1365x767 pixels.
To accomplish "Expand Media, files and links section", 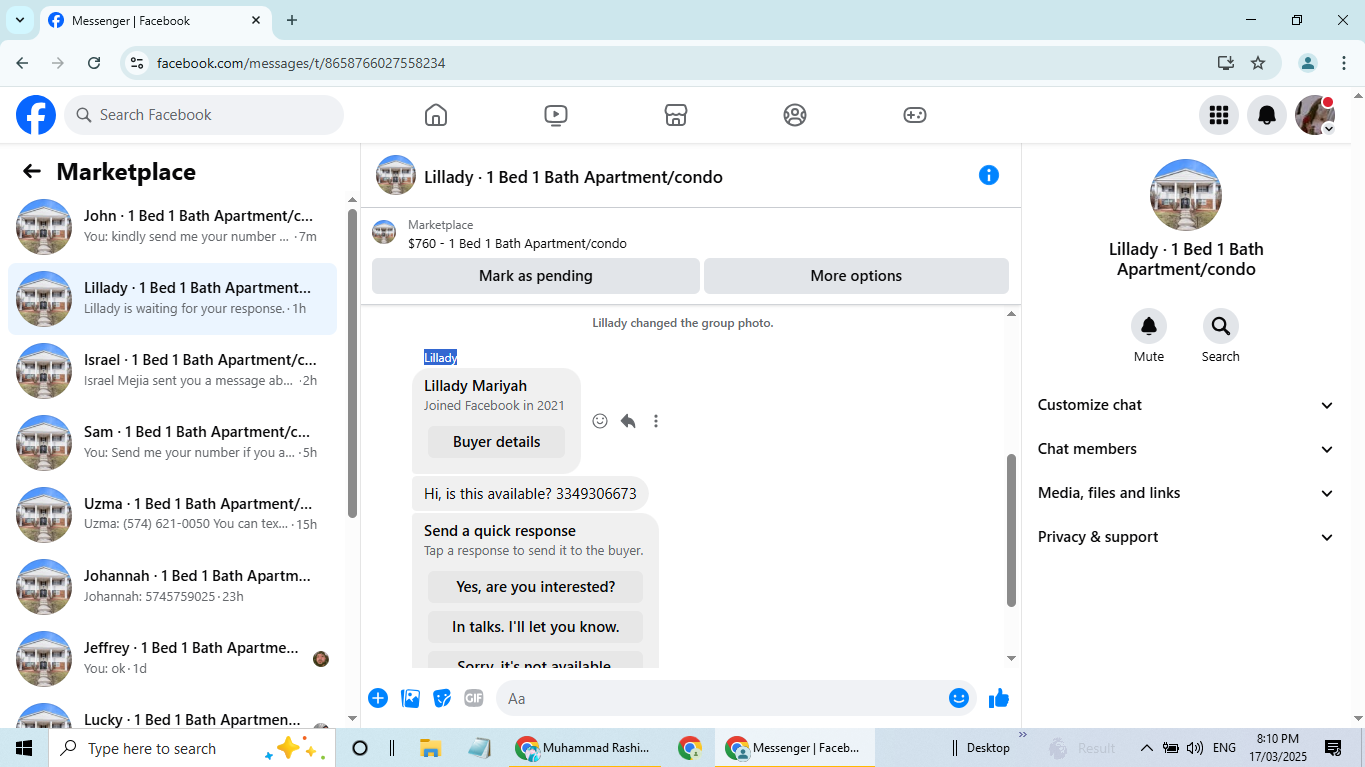I will (1186, 493).
